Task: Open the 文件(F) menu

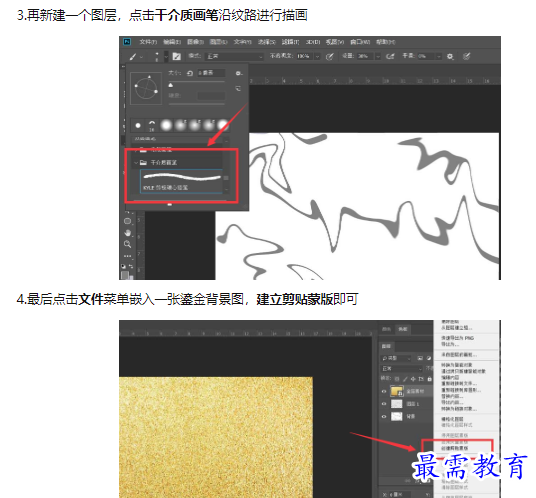Action: click(x=148, y=42)
